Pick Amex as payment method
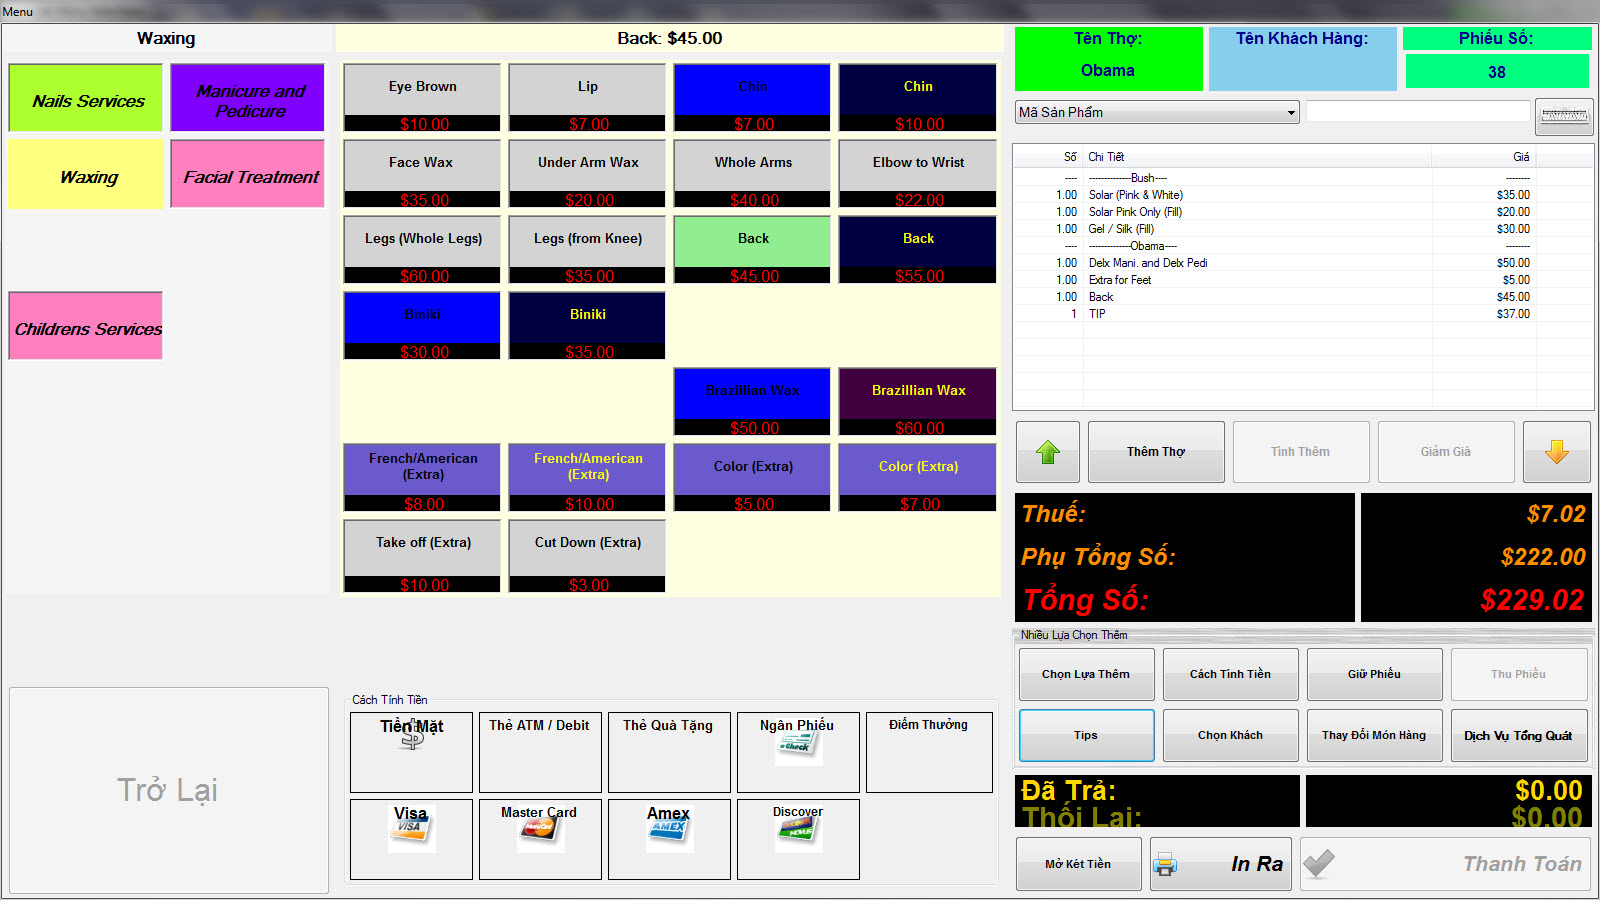1600x900 pixels. click(669, 838)
